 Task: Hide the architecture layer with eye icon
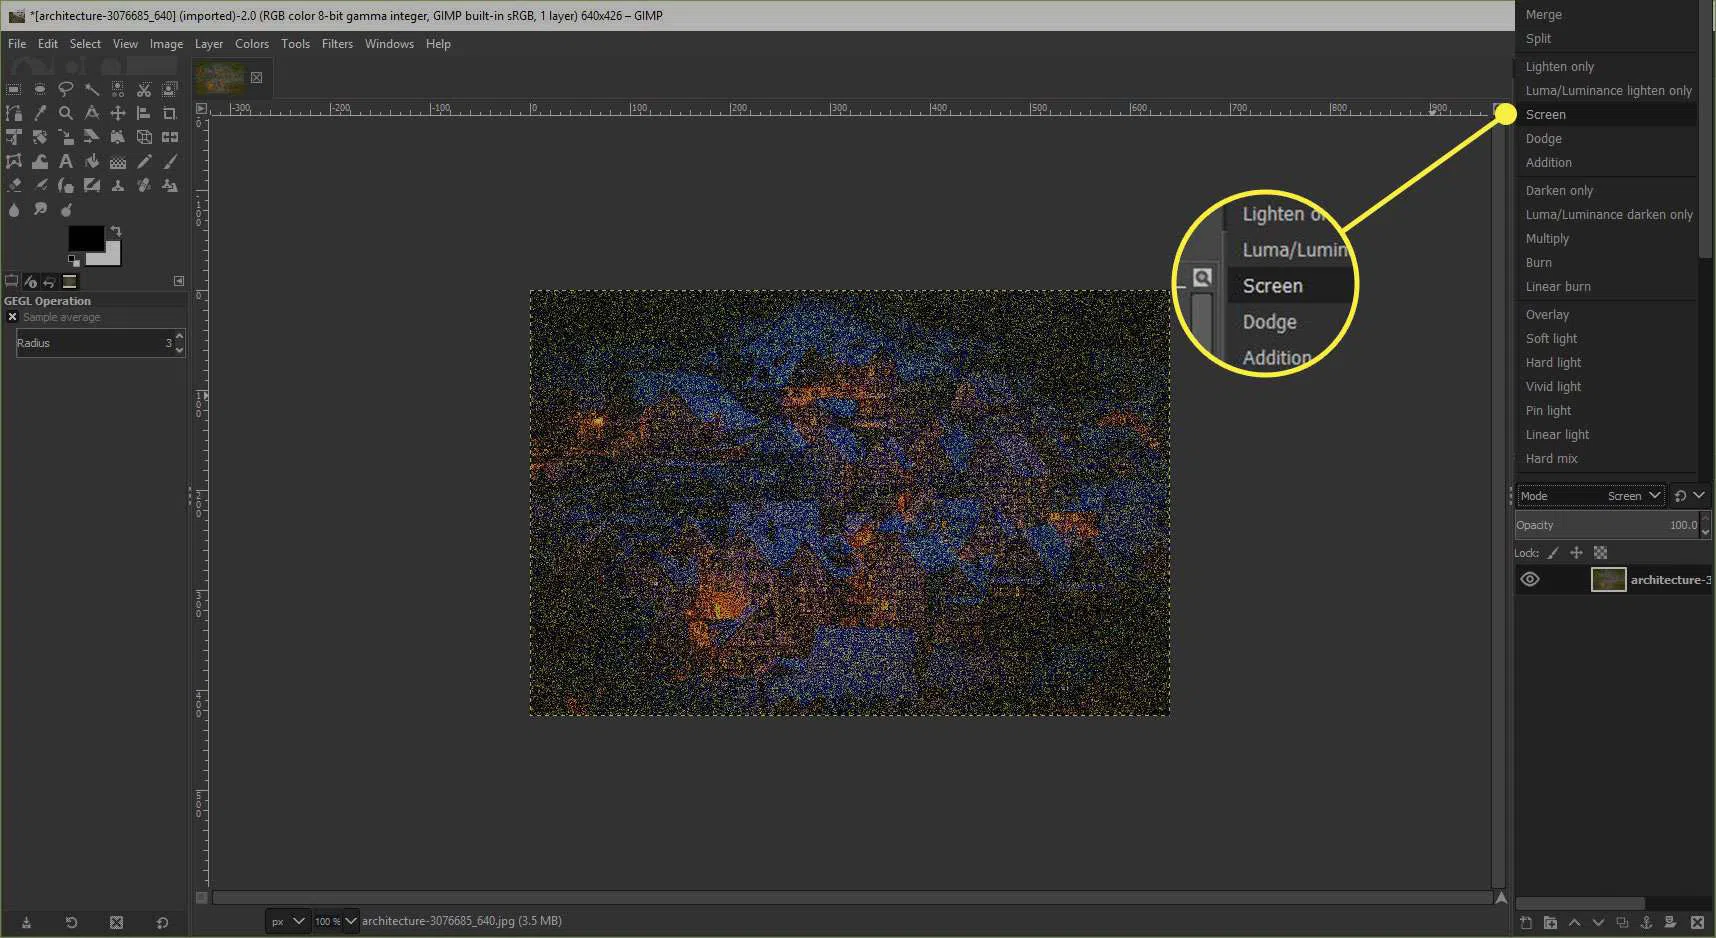[x=1530, y=580]
